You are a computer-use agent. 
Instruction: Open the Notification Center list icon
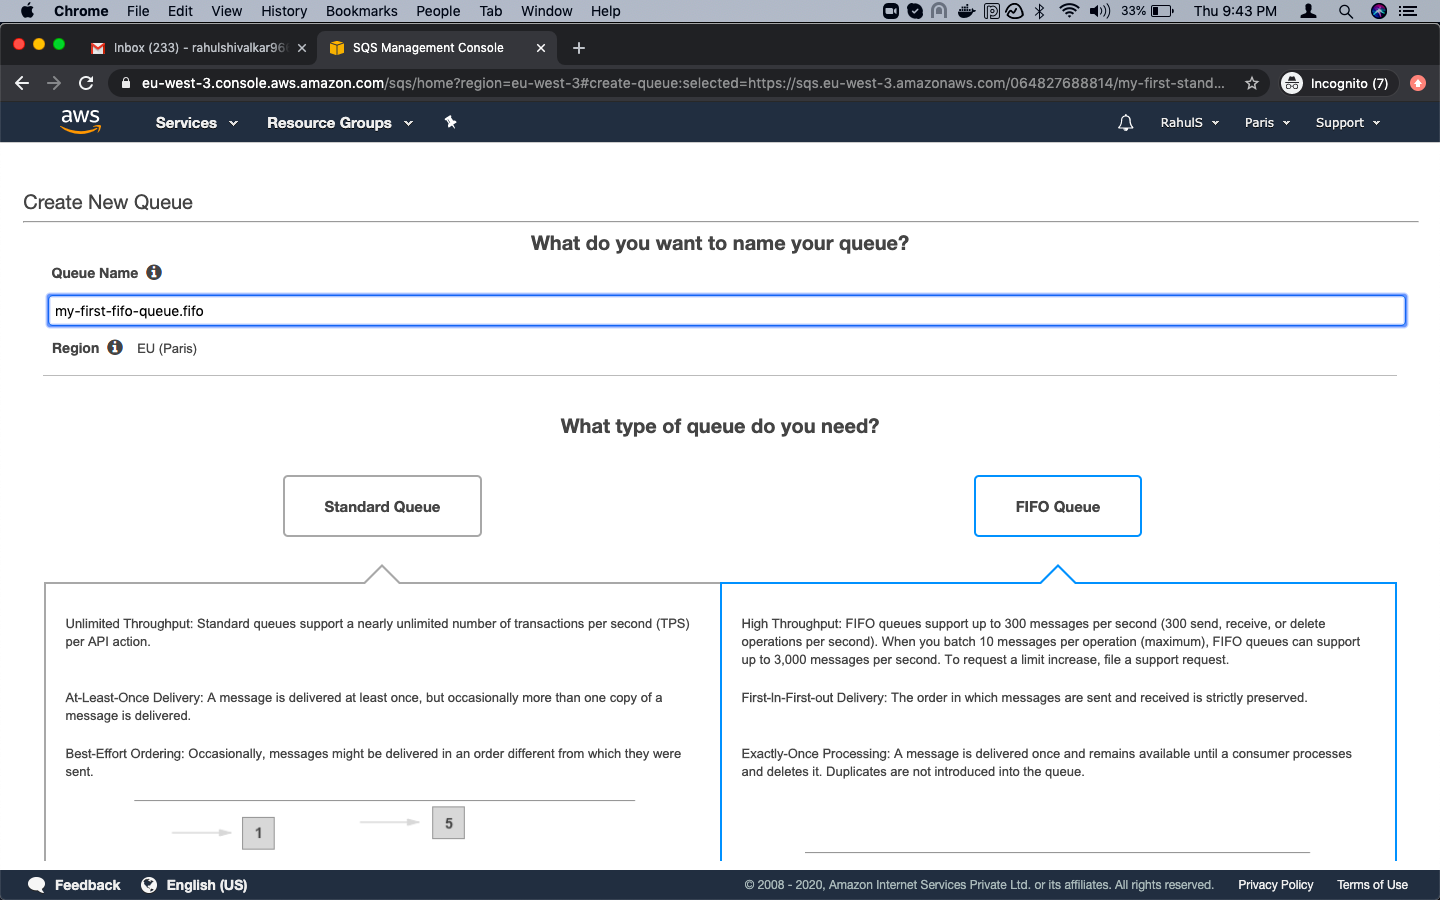(x=1408, y=11)
